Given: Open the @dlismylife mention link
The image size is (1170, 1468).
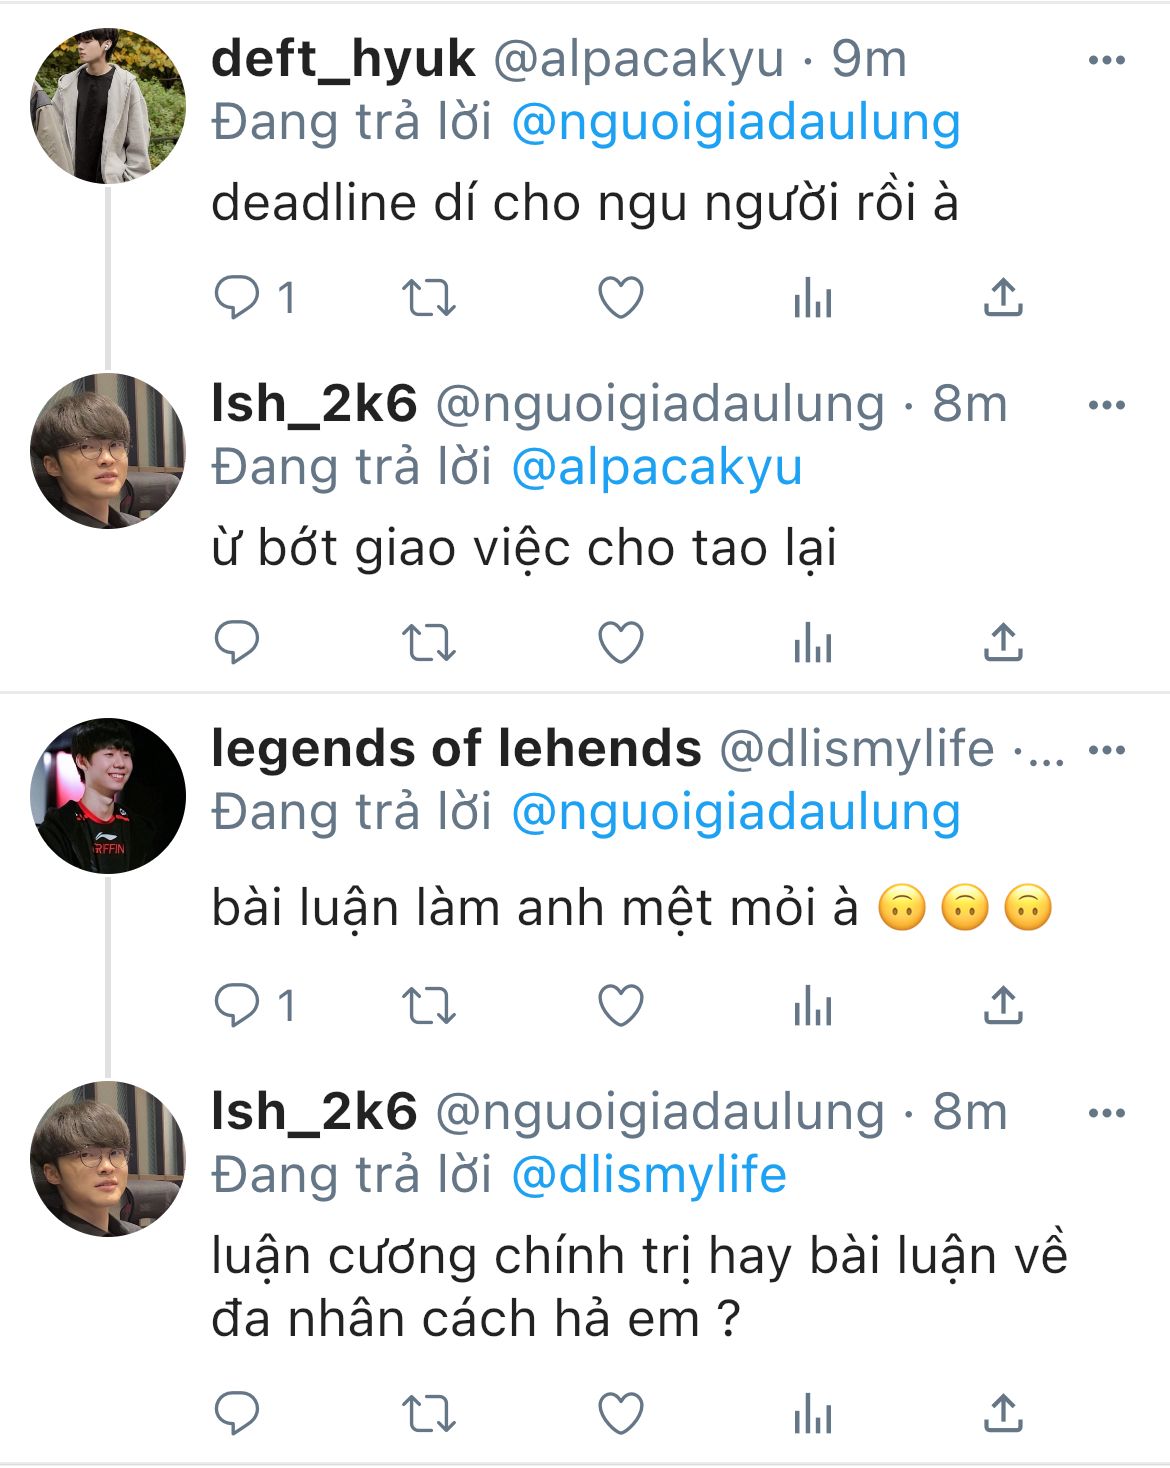Looking at the screenshot, I should 649,1176.
